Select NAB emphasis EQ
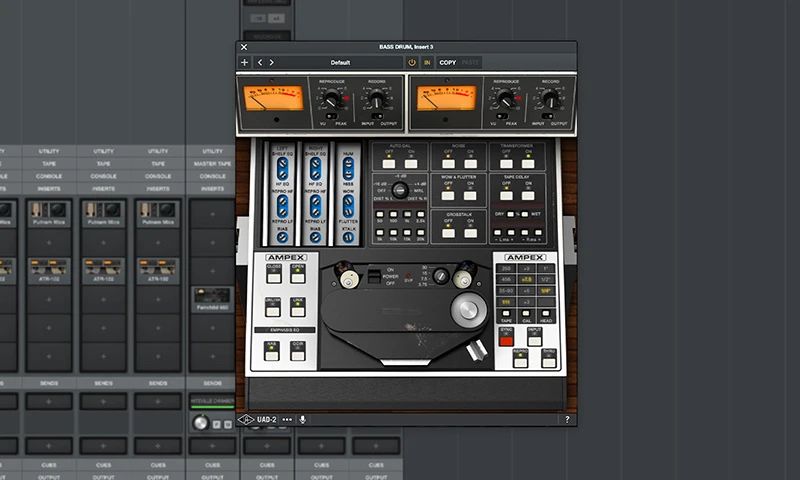This screenshot has height=480, width=800. click(272, 352)
